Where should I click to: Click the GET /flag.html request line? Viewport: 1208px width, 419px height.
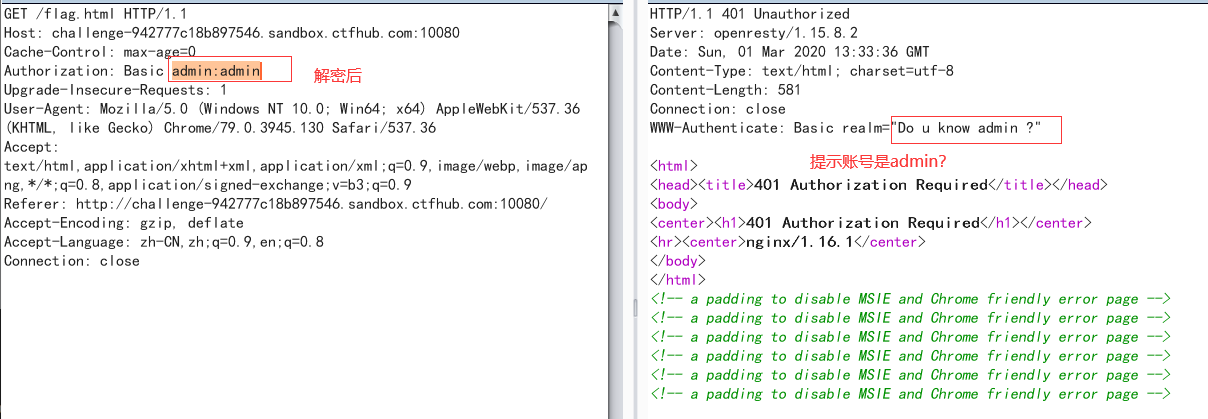(x=95, y=14)
